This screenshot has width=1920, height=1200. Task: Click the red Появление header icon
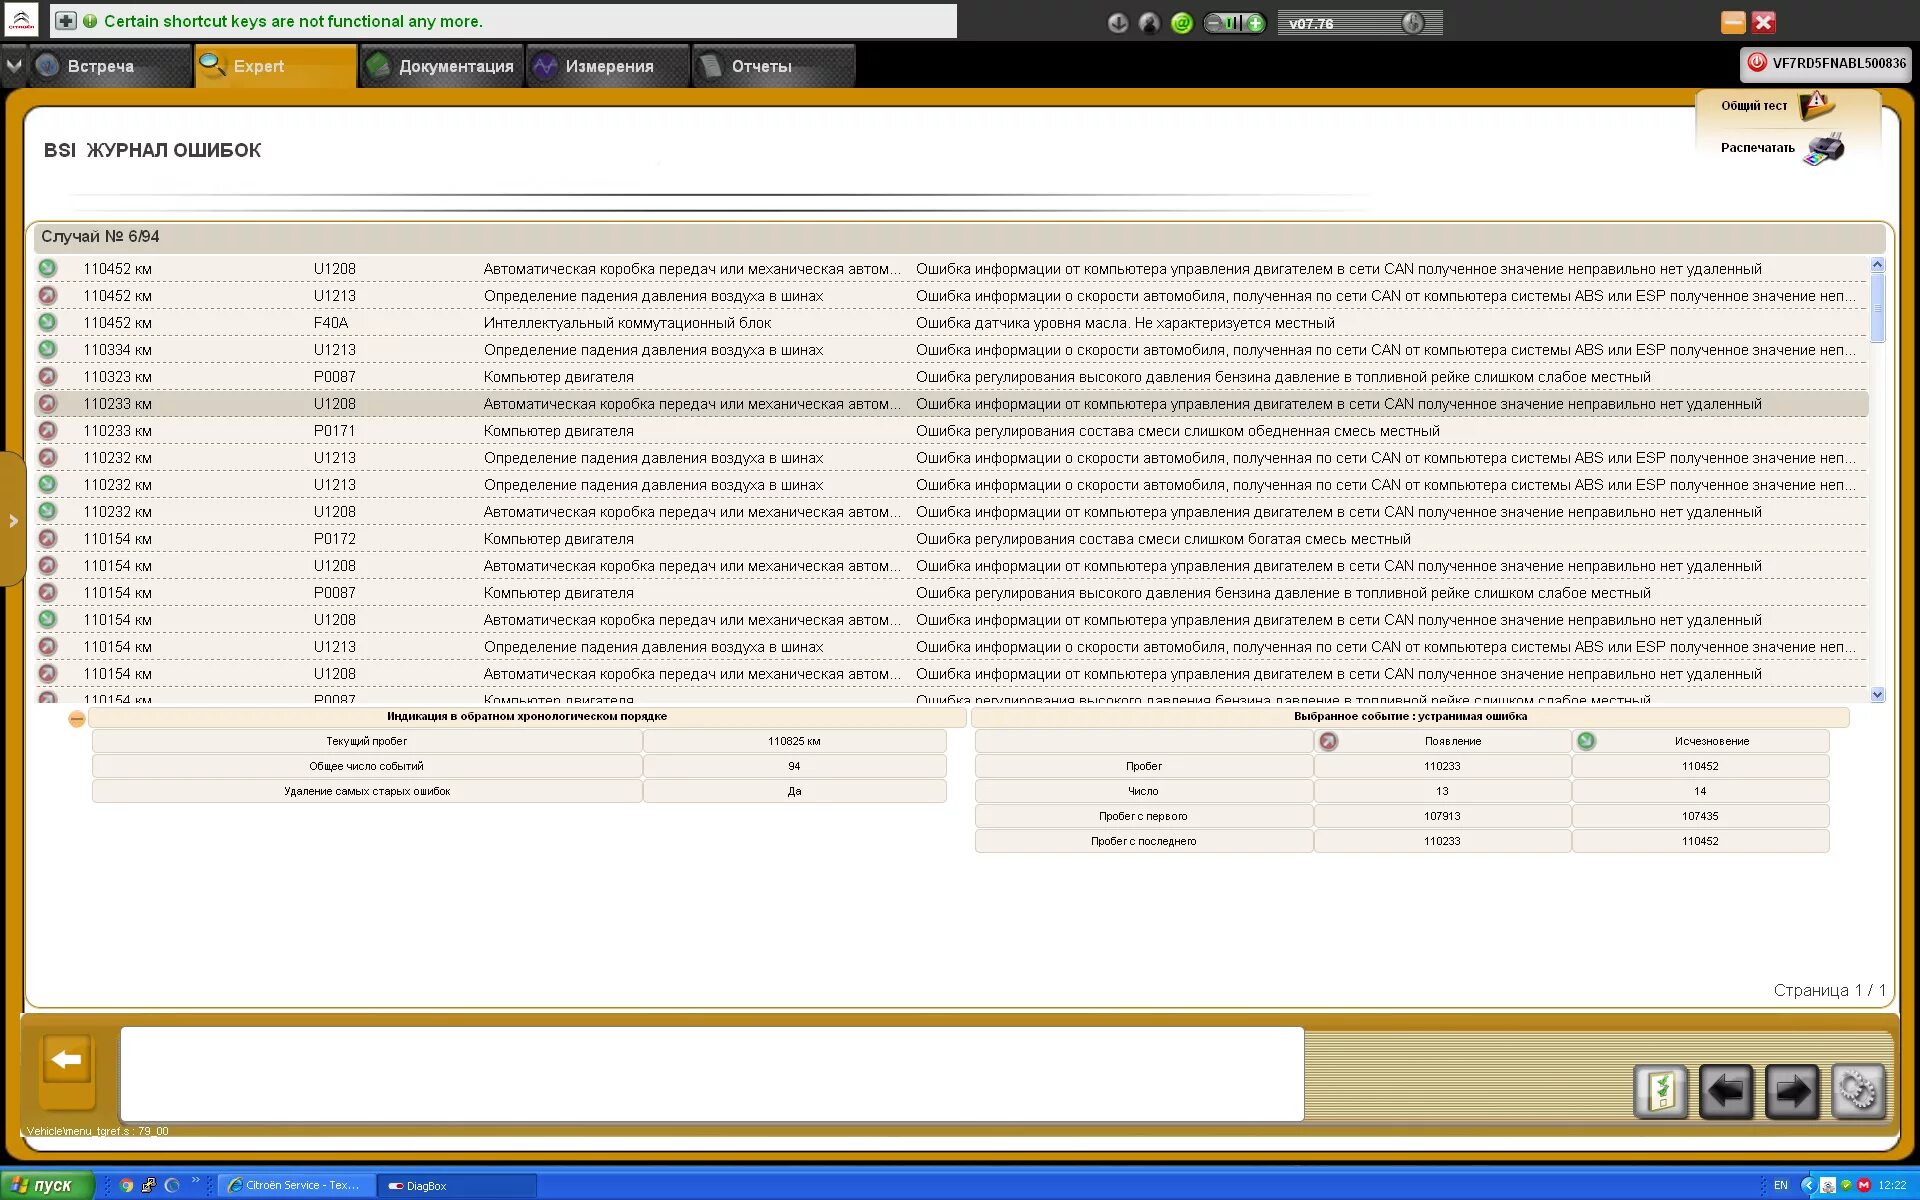[x=1328, y=741]
